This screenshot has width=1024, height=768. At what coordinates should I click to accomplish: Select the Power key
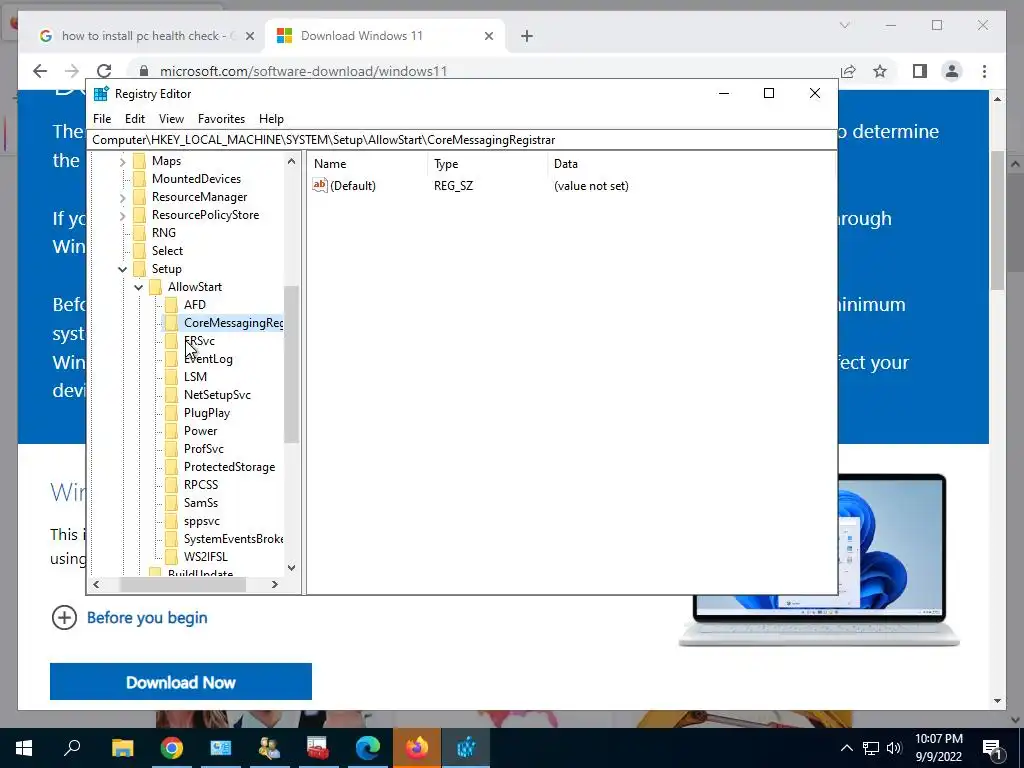pos(200,431)
